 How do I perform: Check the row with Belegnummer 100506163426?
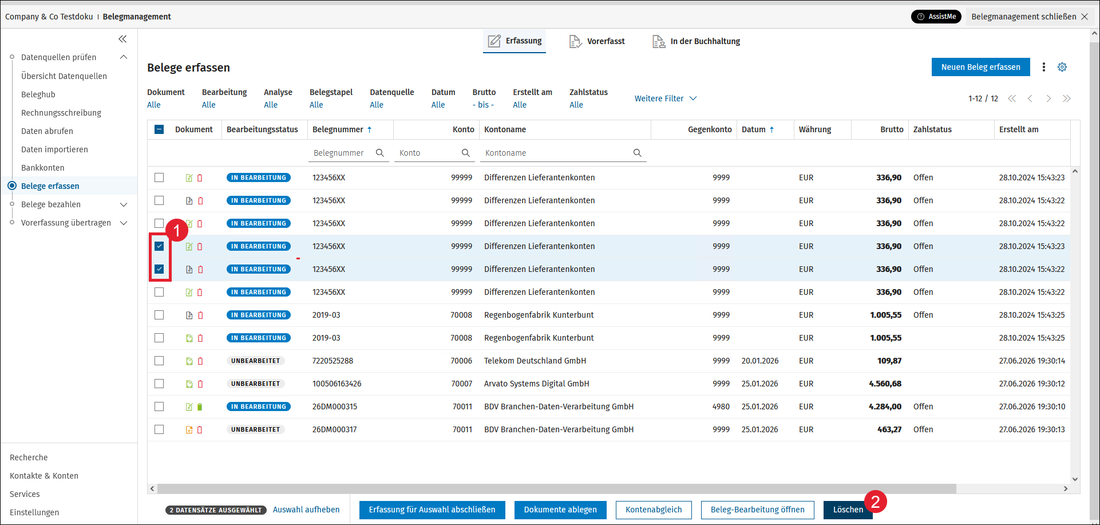[159, 384]
